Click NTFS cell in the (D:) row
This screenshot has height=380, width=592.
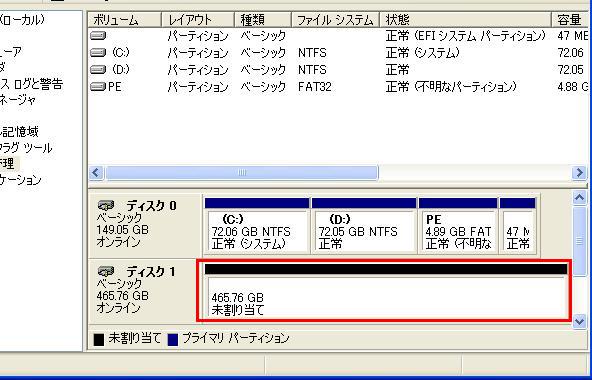312,70
